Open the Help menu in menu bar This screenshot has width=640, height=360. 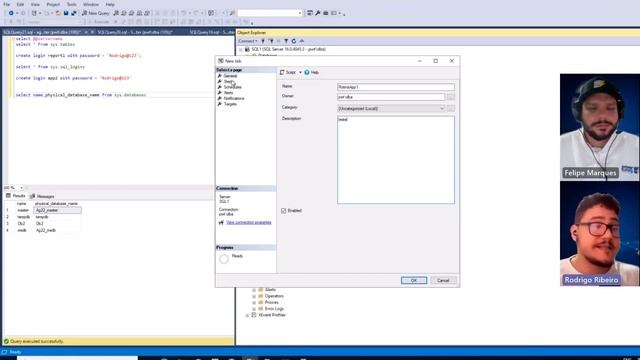(x=110, y=4)
